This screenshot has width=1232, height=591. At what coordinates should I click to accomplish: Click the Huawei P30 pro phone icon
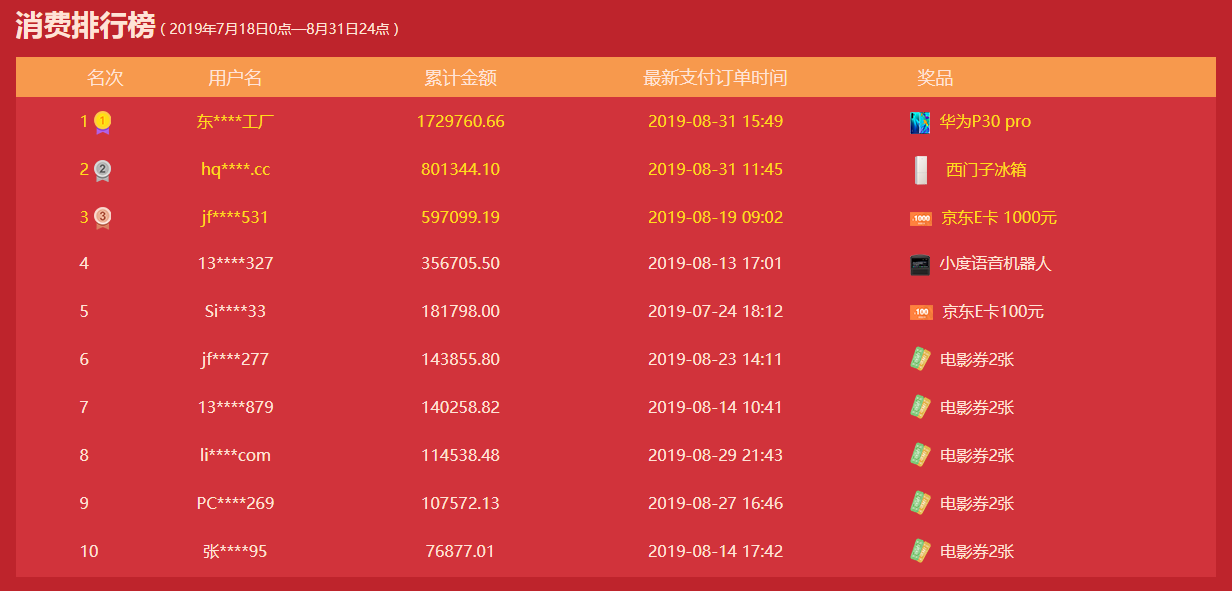[920, 122]
